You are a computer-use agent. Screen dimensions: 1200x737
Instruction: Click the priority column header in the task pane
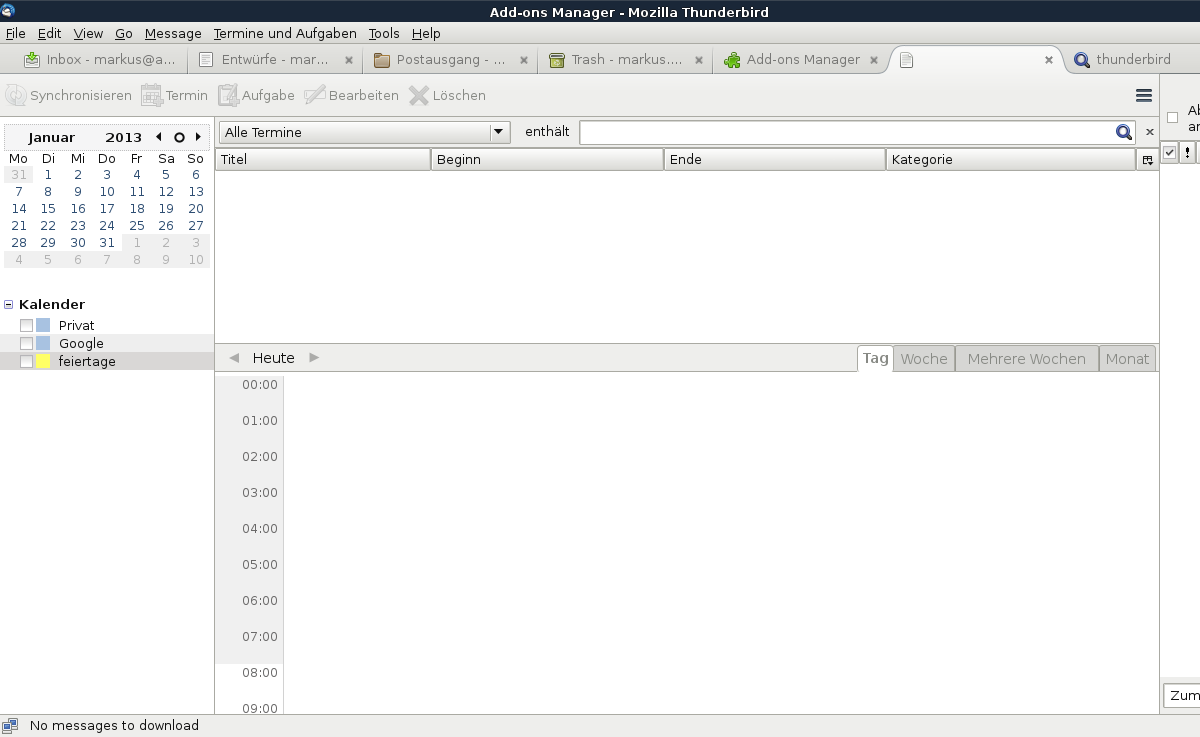pos(1187,152)
